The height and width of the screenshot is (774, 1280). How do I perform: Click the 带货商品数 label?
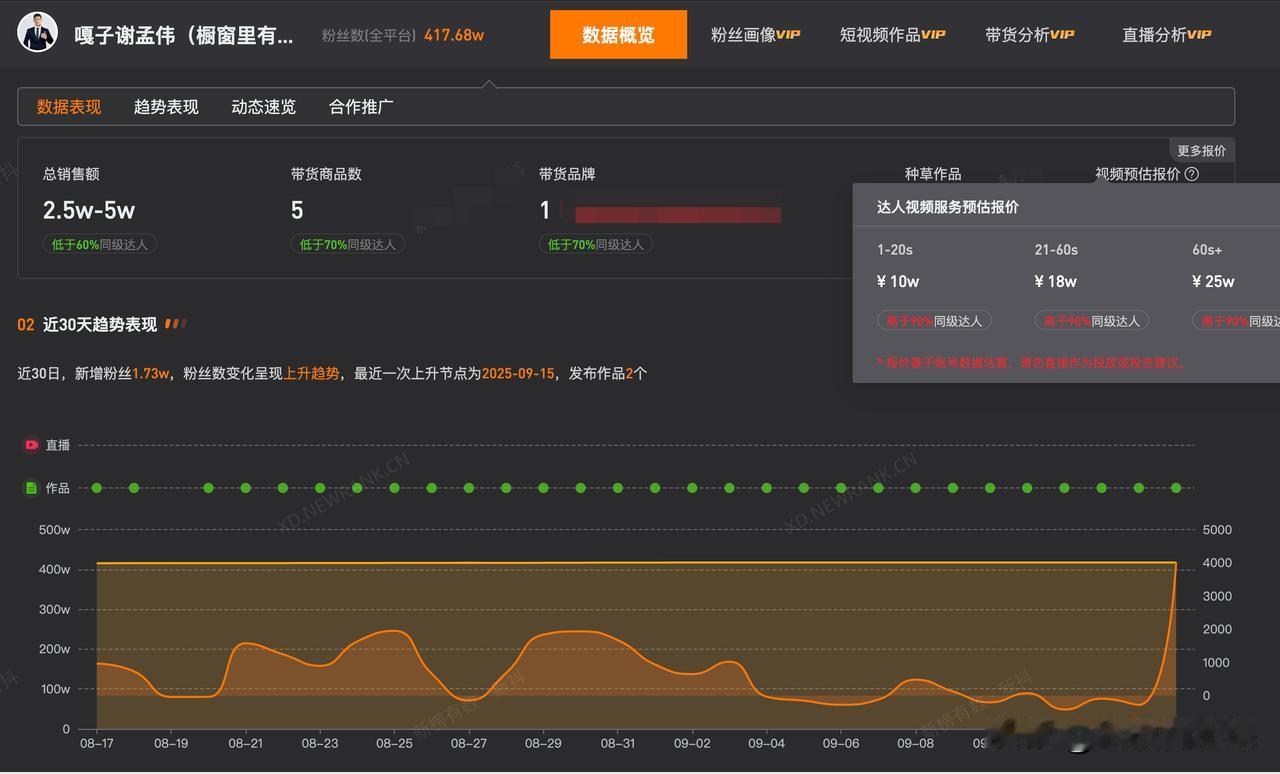[326, 174]
